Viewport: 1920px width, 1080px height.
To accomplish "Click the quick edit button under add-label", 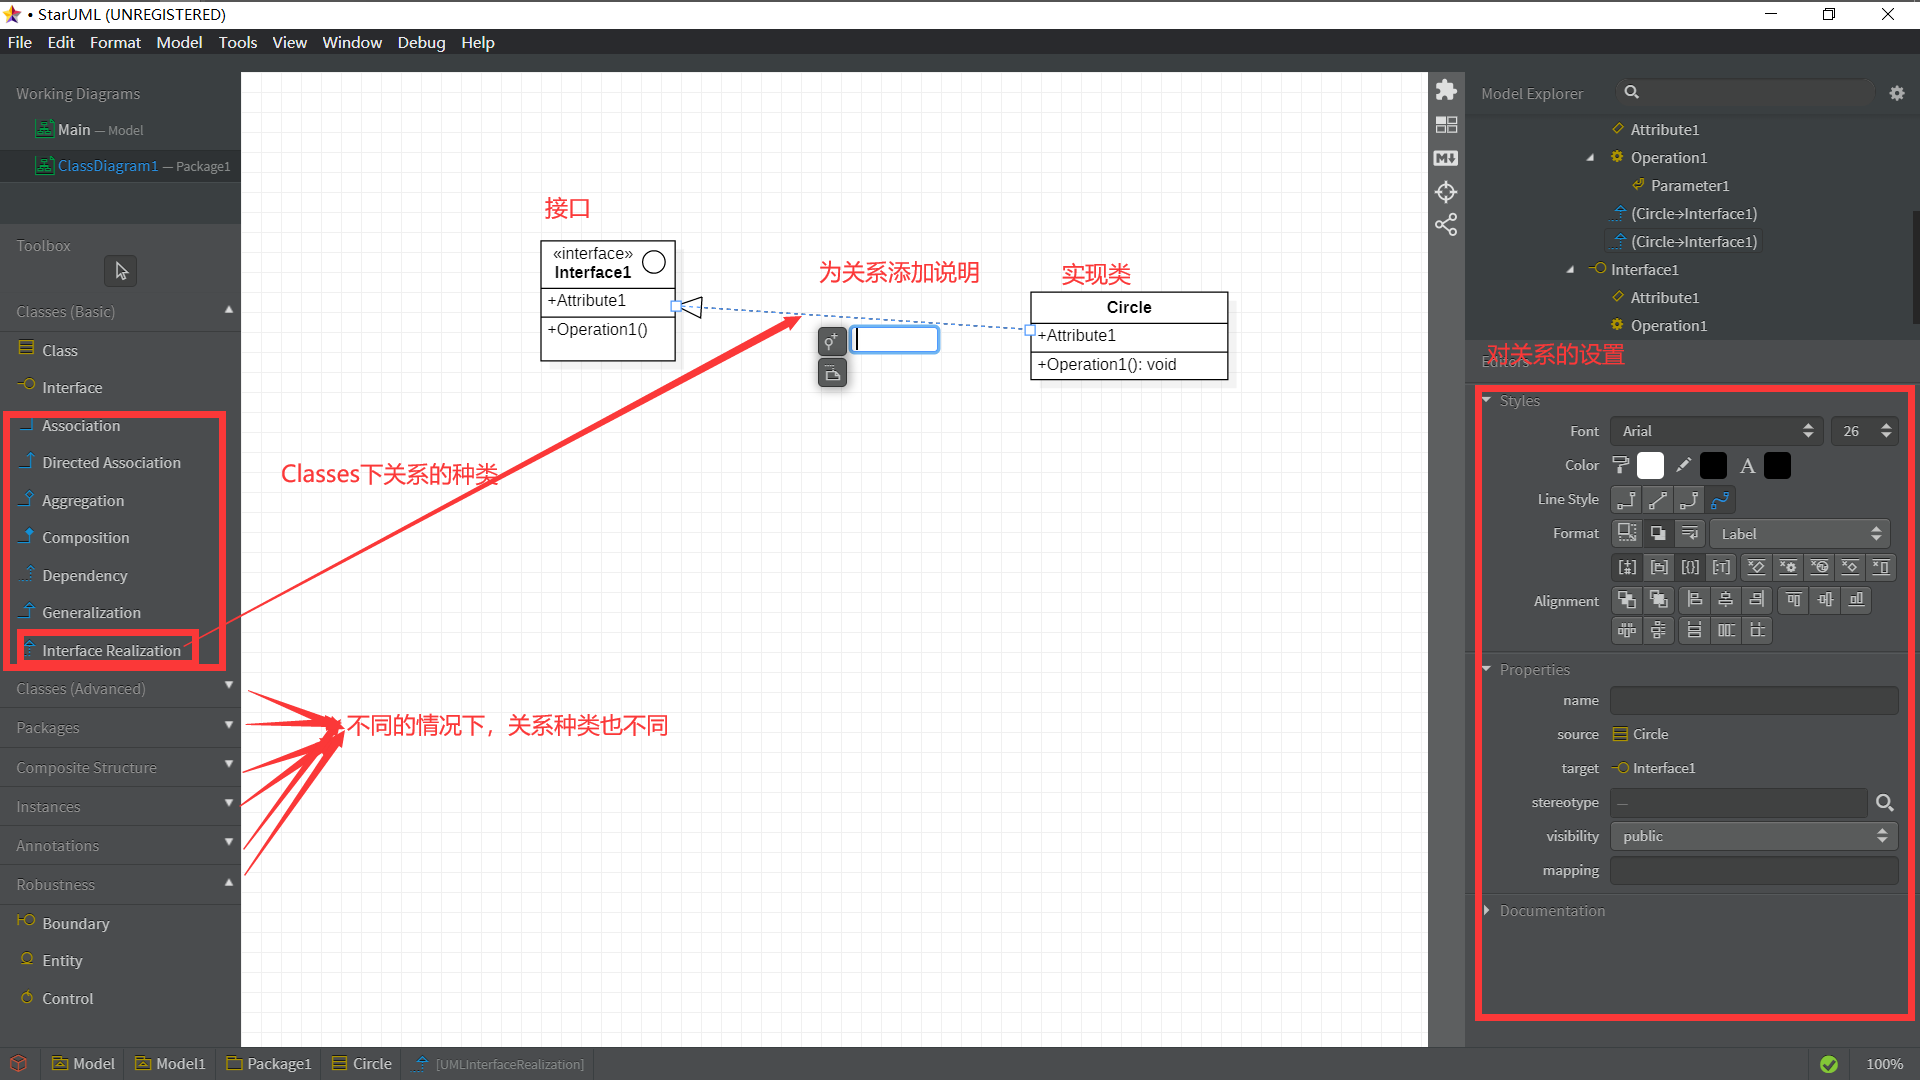I will [832, 373].
